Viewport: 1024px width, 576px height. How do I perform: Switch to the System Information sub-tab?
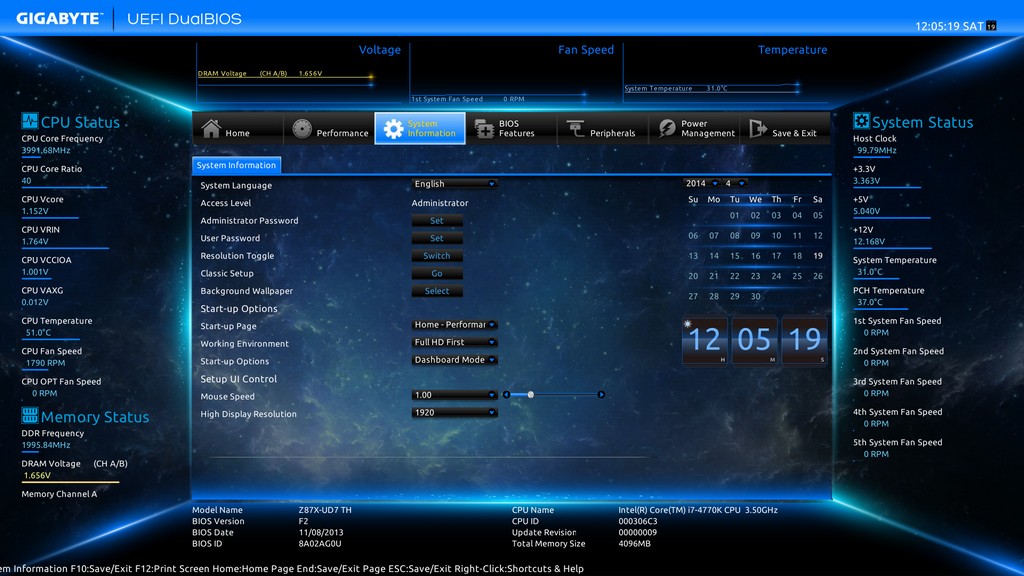click(x=236, y=165)
